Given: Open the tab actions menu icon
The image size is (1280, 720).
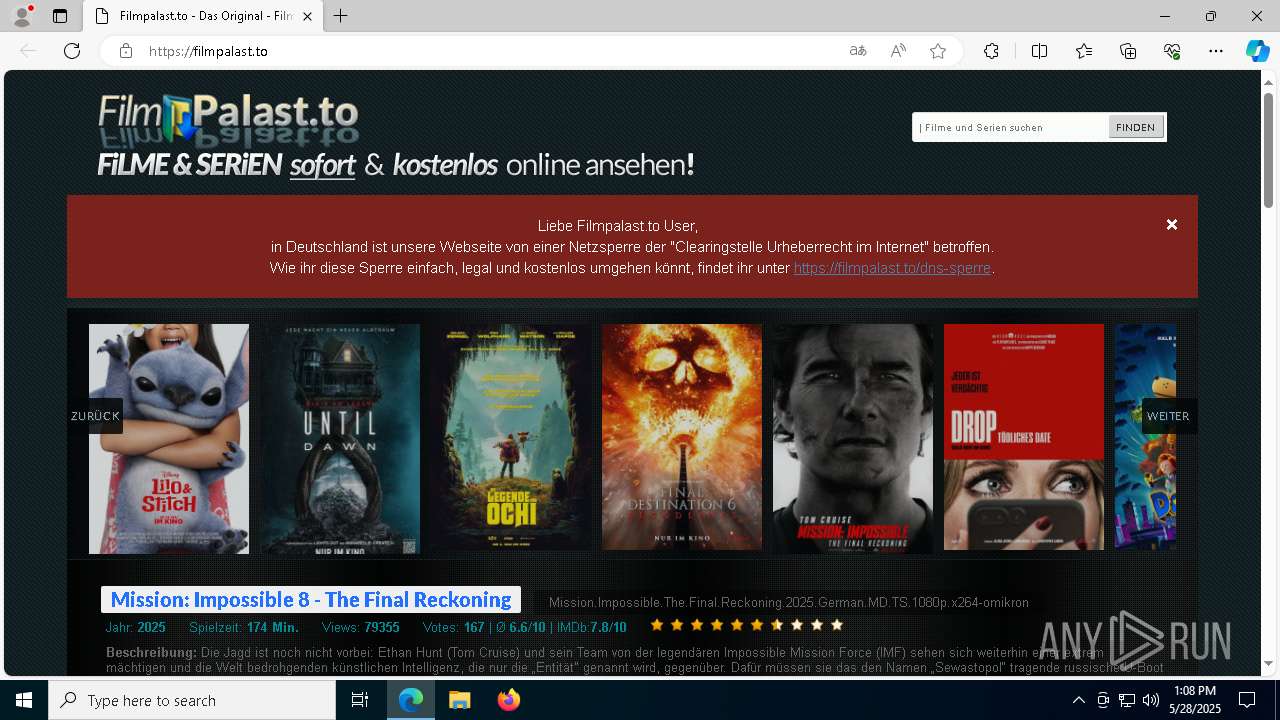Looking at the screenshot, I should 60,16.
